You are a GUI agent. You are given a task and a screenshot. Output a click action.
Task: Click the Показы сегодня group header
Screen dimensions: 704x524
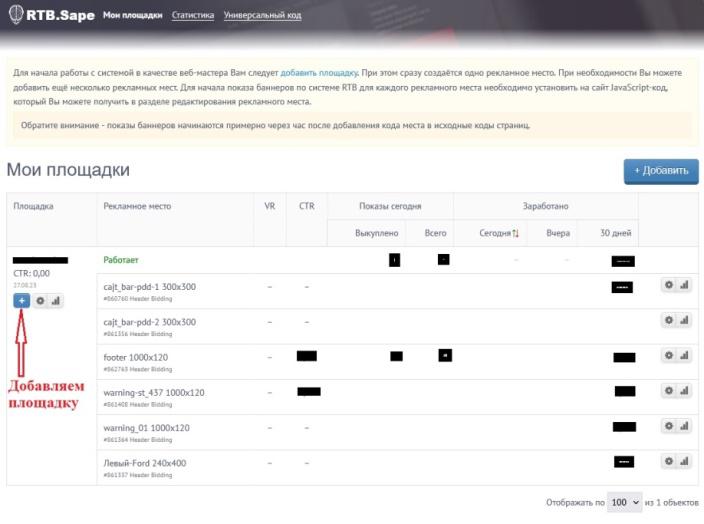[x=390, y=206]
